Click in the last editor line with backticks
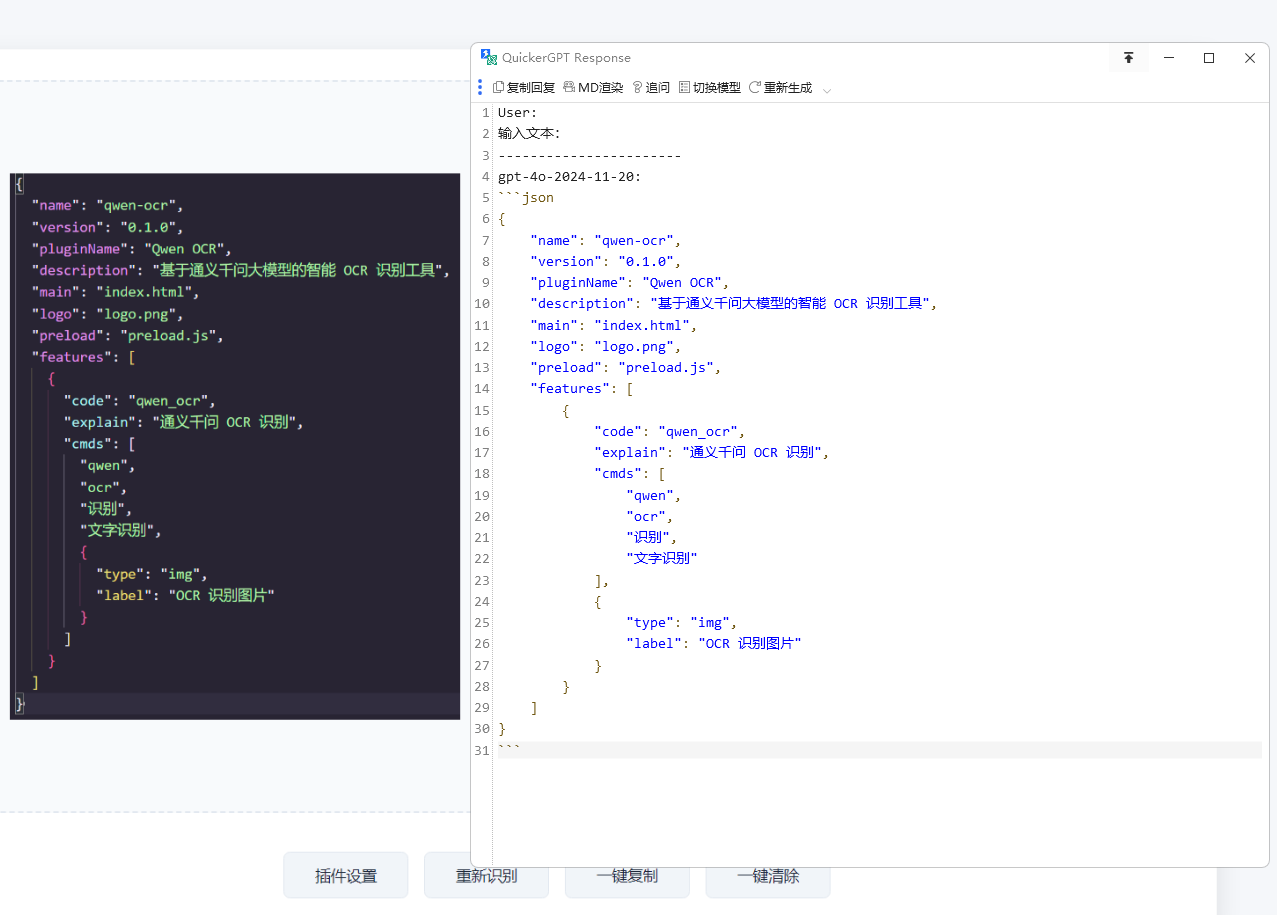Image resolution: width=1277 pixels, height=915 pixels. coord(879,750)
